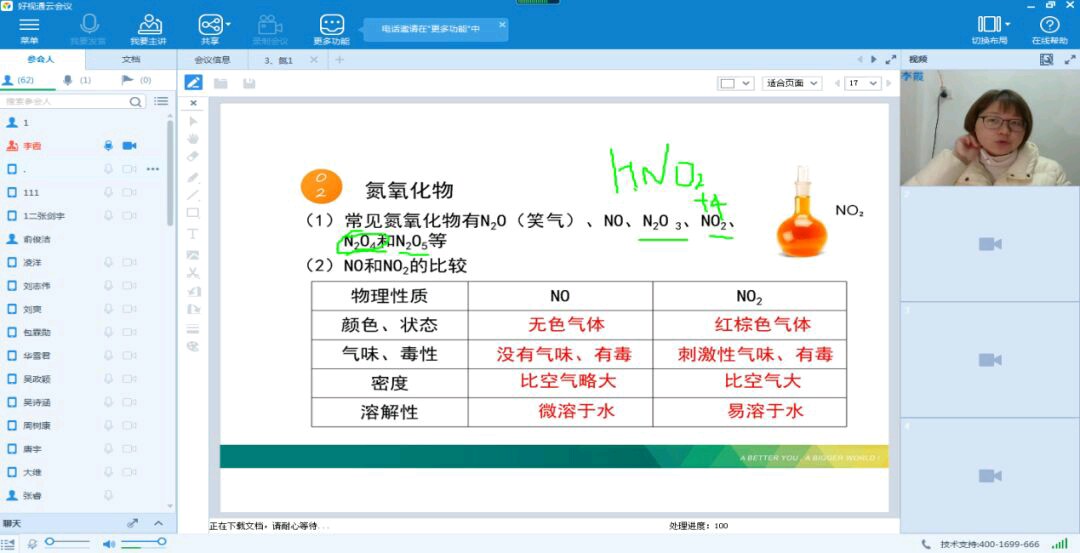The width and height of the screenshot is (1080, 553).
Task: Click the search magnifier in participant search
Action: click(136, 102)
